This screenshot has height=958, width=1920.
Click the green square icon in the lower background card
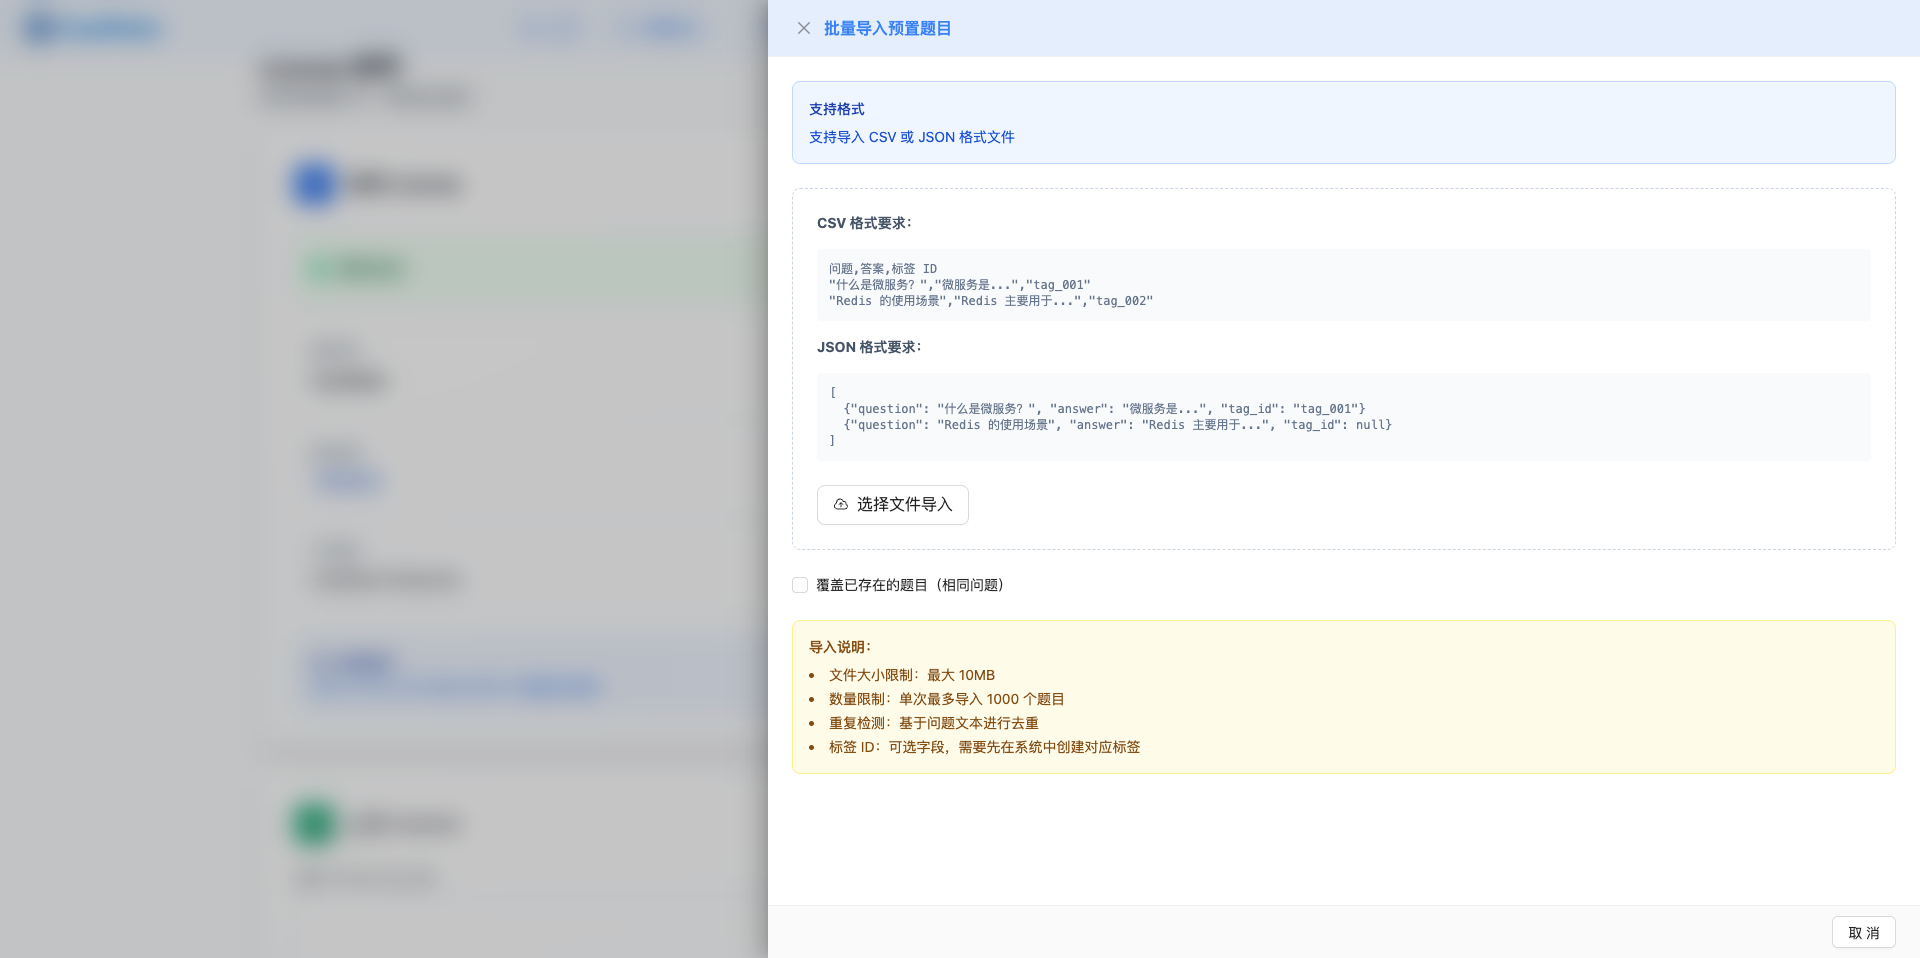[313, 823]
